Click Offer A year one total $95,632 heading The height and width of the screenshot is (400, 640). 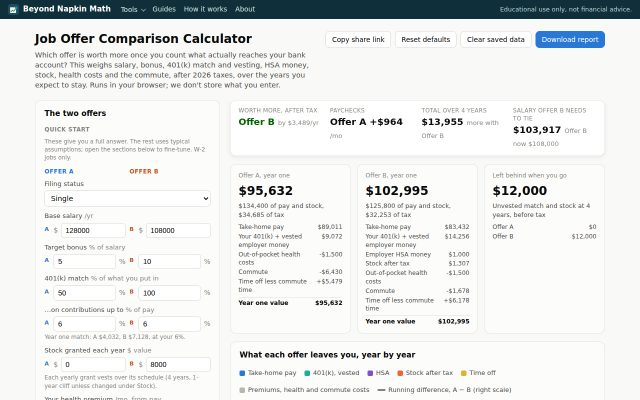[x=266, y=191]
